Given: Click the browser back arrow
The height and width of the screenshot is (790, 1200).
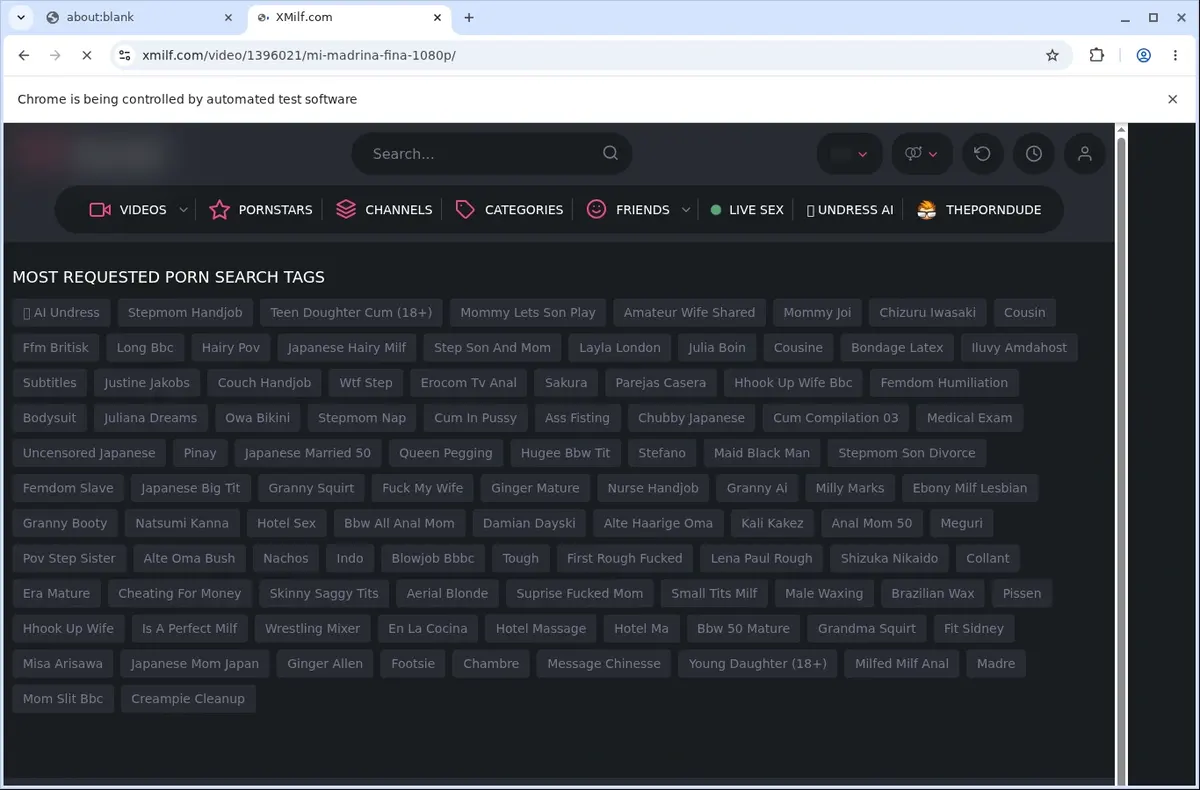Looking at the screenshot, I should pyautogui.click(x=24, y=56).
